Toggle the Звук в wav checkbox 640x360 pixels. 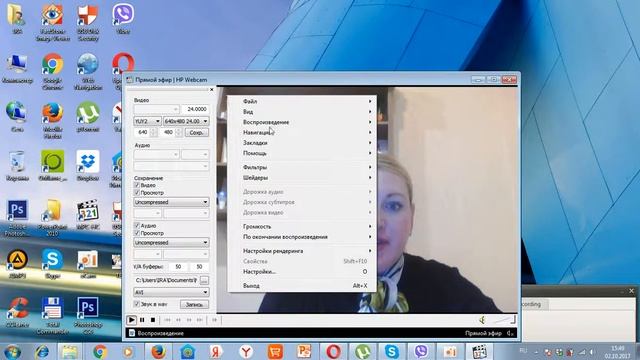137,304
